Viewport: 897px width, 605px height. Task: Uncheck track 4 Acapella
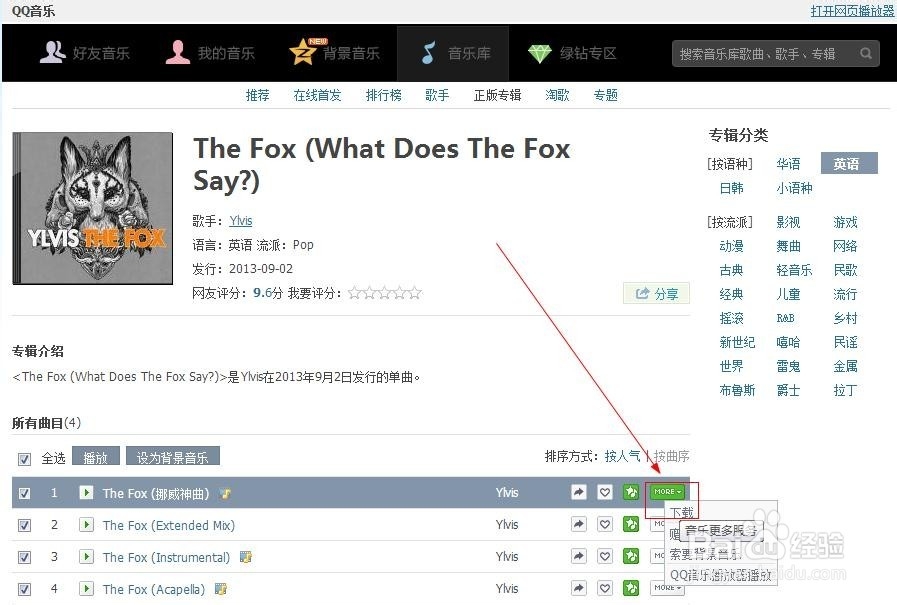24,589
